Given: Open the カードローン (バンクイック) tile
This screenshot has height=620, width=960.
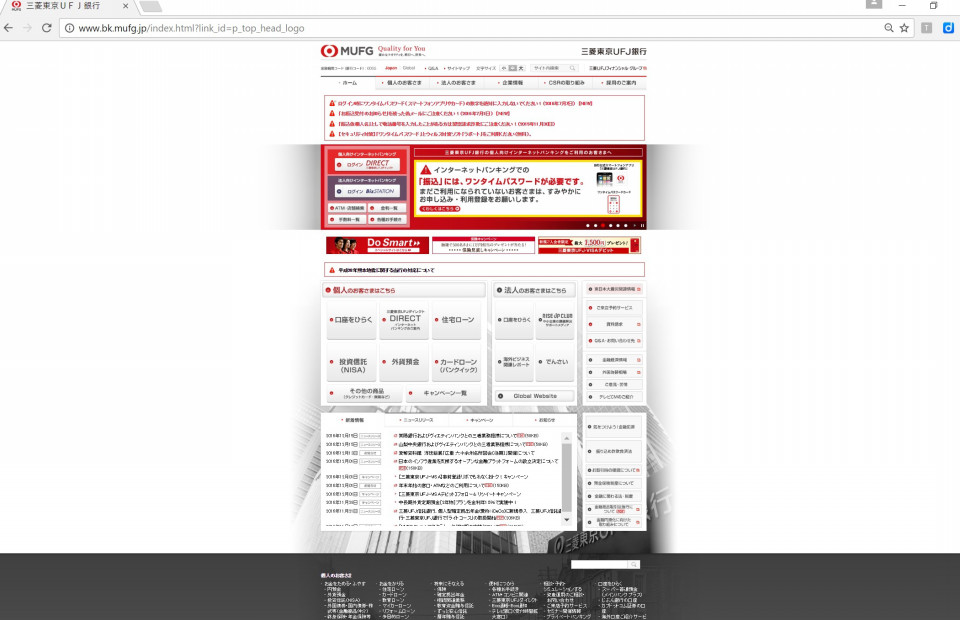Looking at the screenshot, I should pyautogui.click(x=456, y=363).
